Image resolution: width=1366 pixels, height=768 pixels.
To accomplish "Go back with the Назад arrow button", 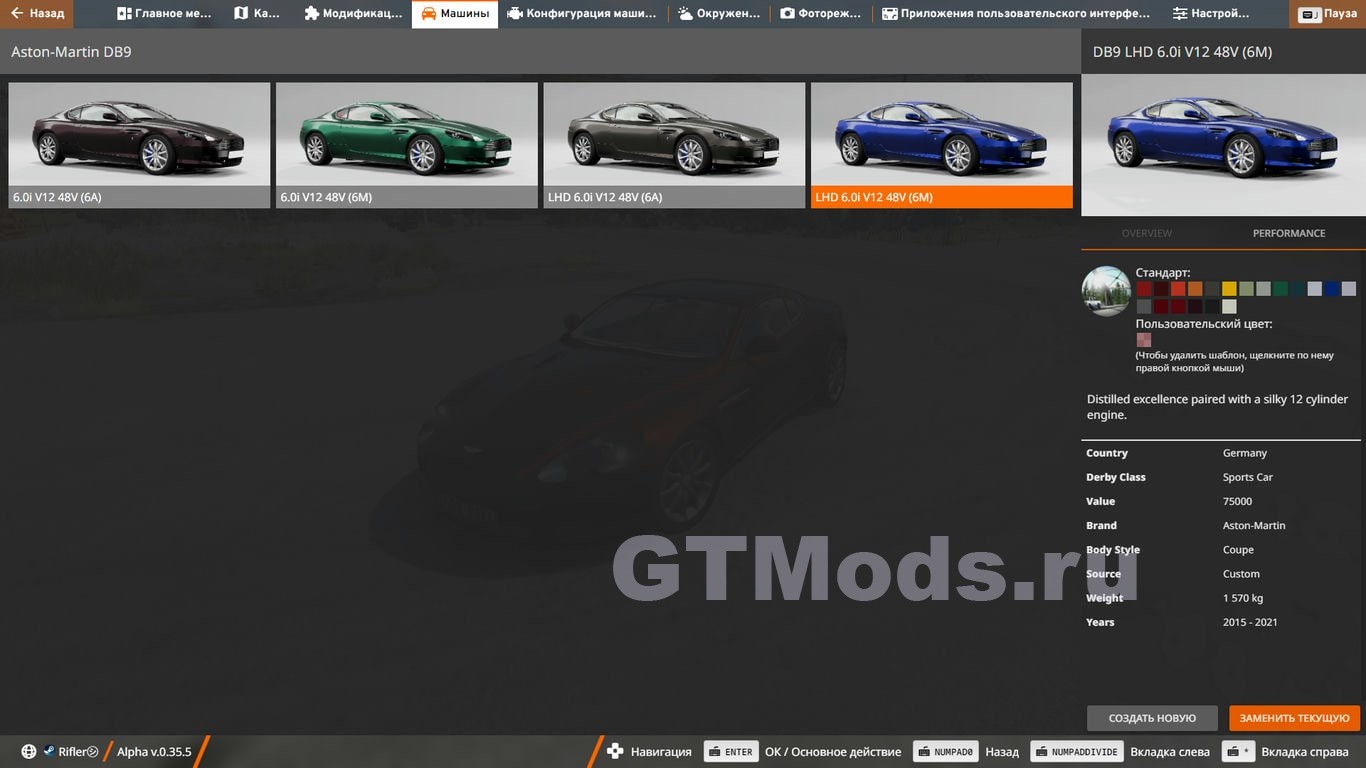I will point(37,14).
